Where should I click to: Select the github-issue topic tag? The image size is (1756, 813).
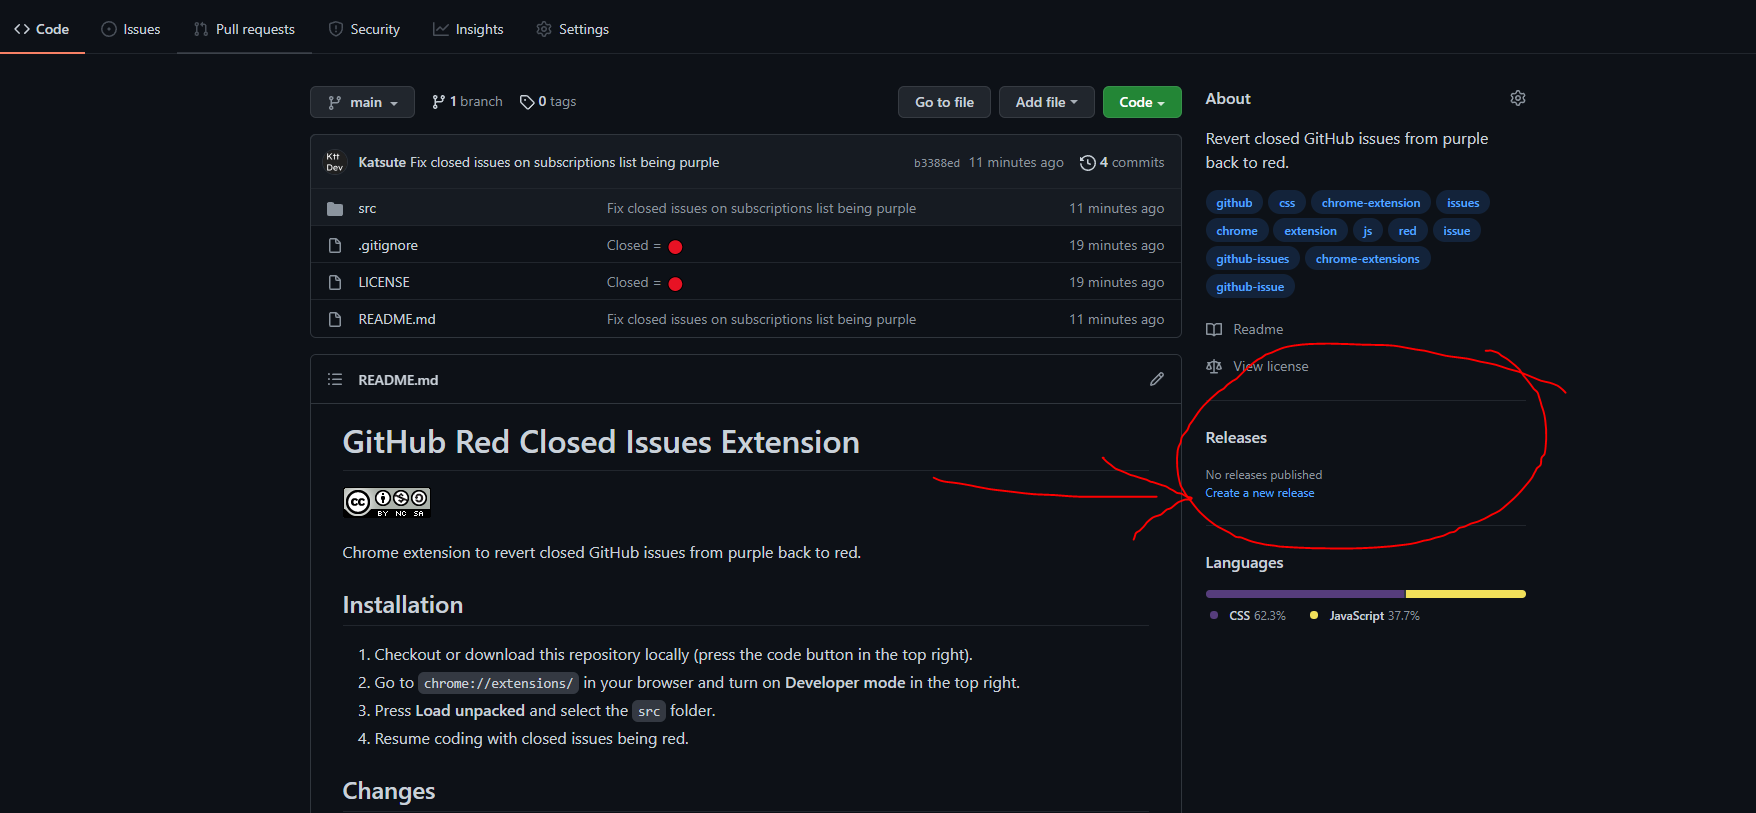coord(1250,287)
